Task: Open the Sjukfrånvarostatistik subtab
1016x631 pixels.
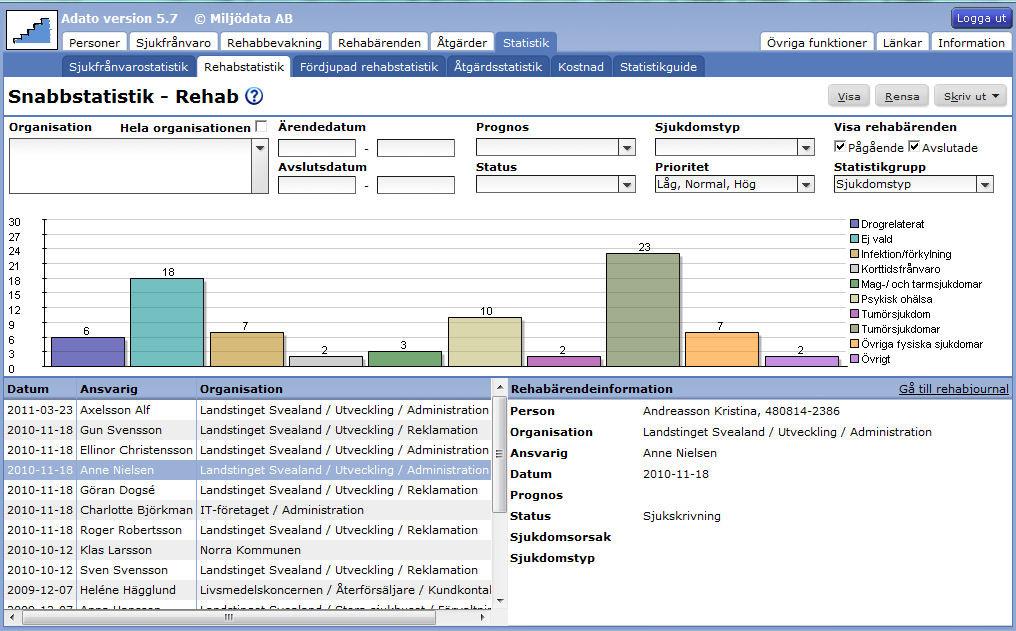Action: (x=128, y=66)
